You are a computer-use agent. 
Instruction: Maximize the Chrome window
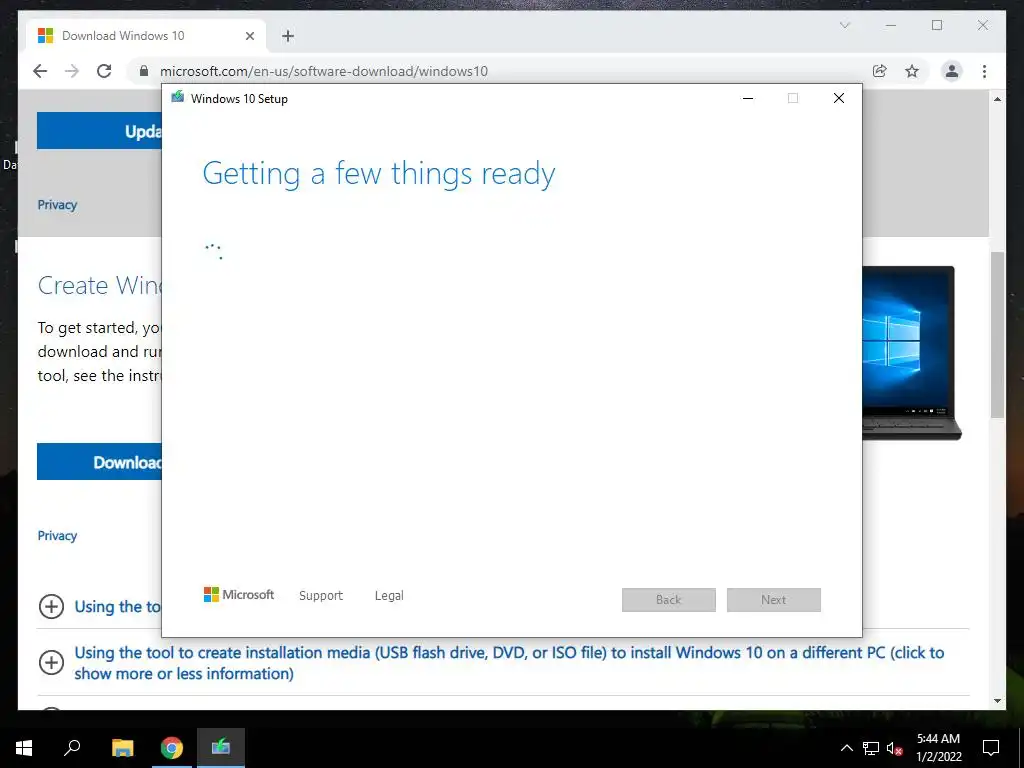pyautogui.click(x=937, y=25)
